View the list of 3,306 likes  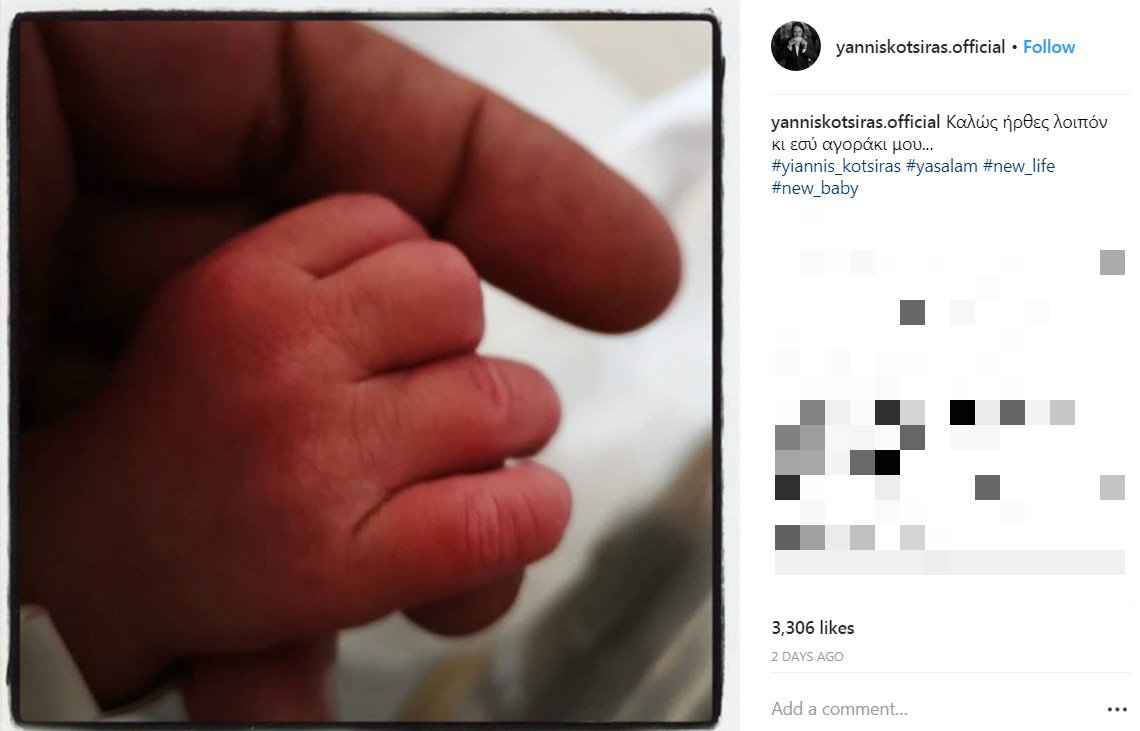[813, 628]
